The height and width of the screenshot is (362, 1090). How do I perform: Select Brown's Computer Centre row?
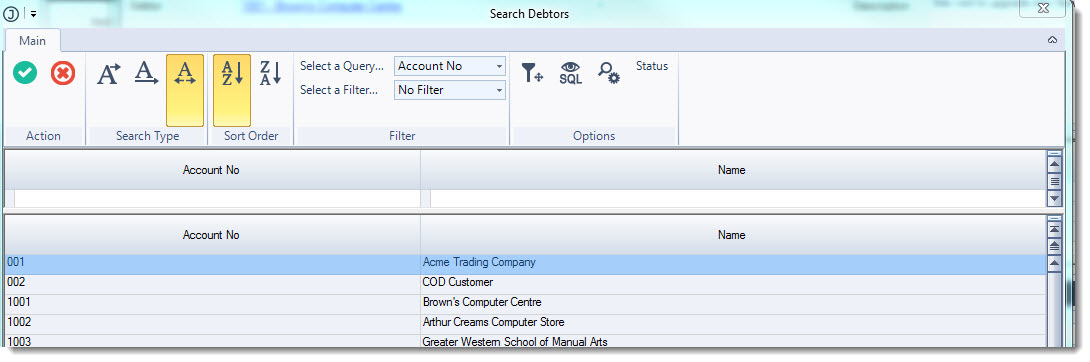click(733, 303)
